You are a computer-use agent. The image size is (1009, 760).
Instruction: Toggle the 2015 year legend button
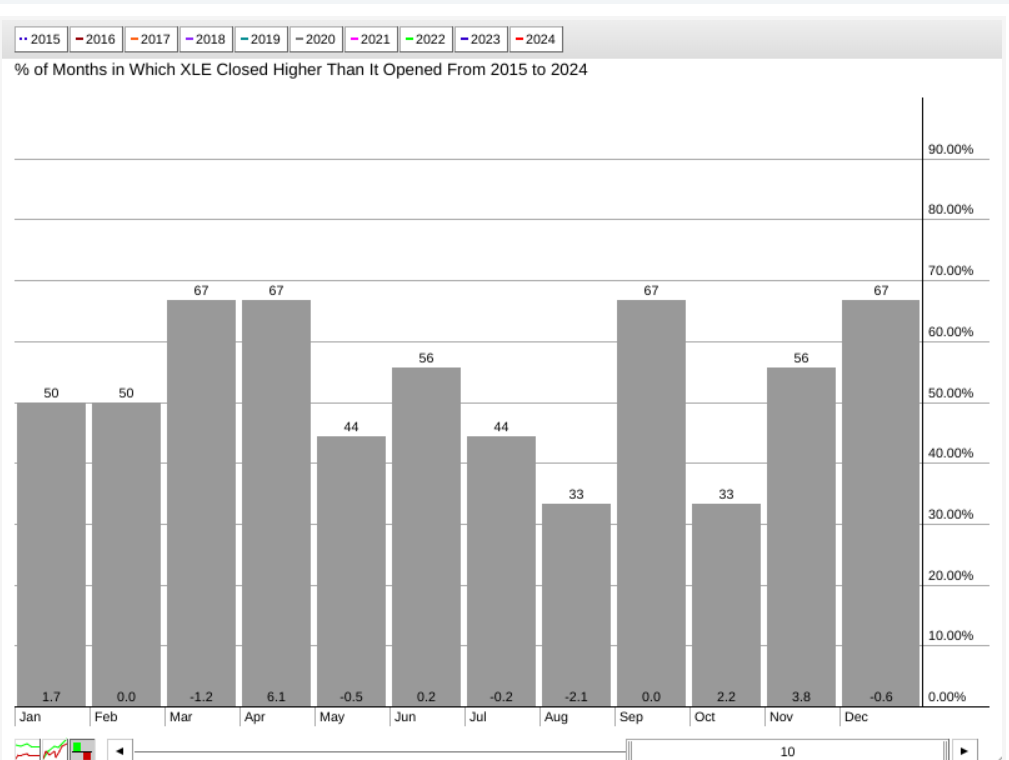[41, 39]
